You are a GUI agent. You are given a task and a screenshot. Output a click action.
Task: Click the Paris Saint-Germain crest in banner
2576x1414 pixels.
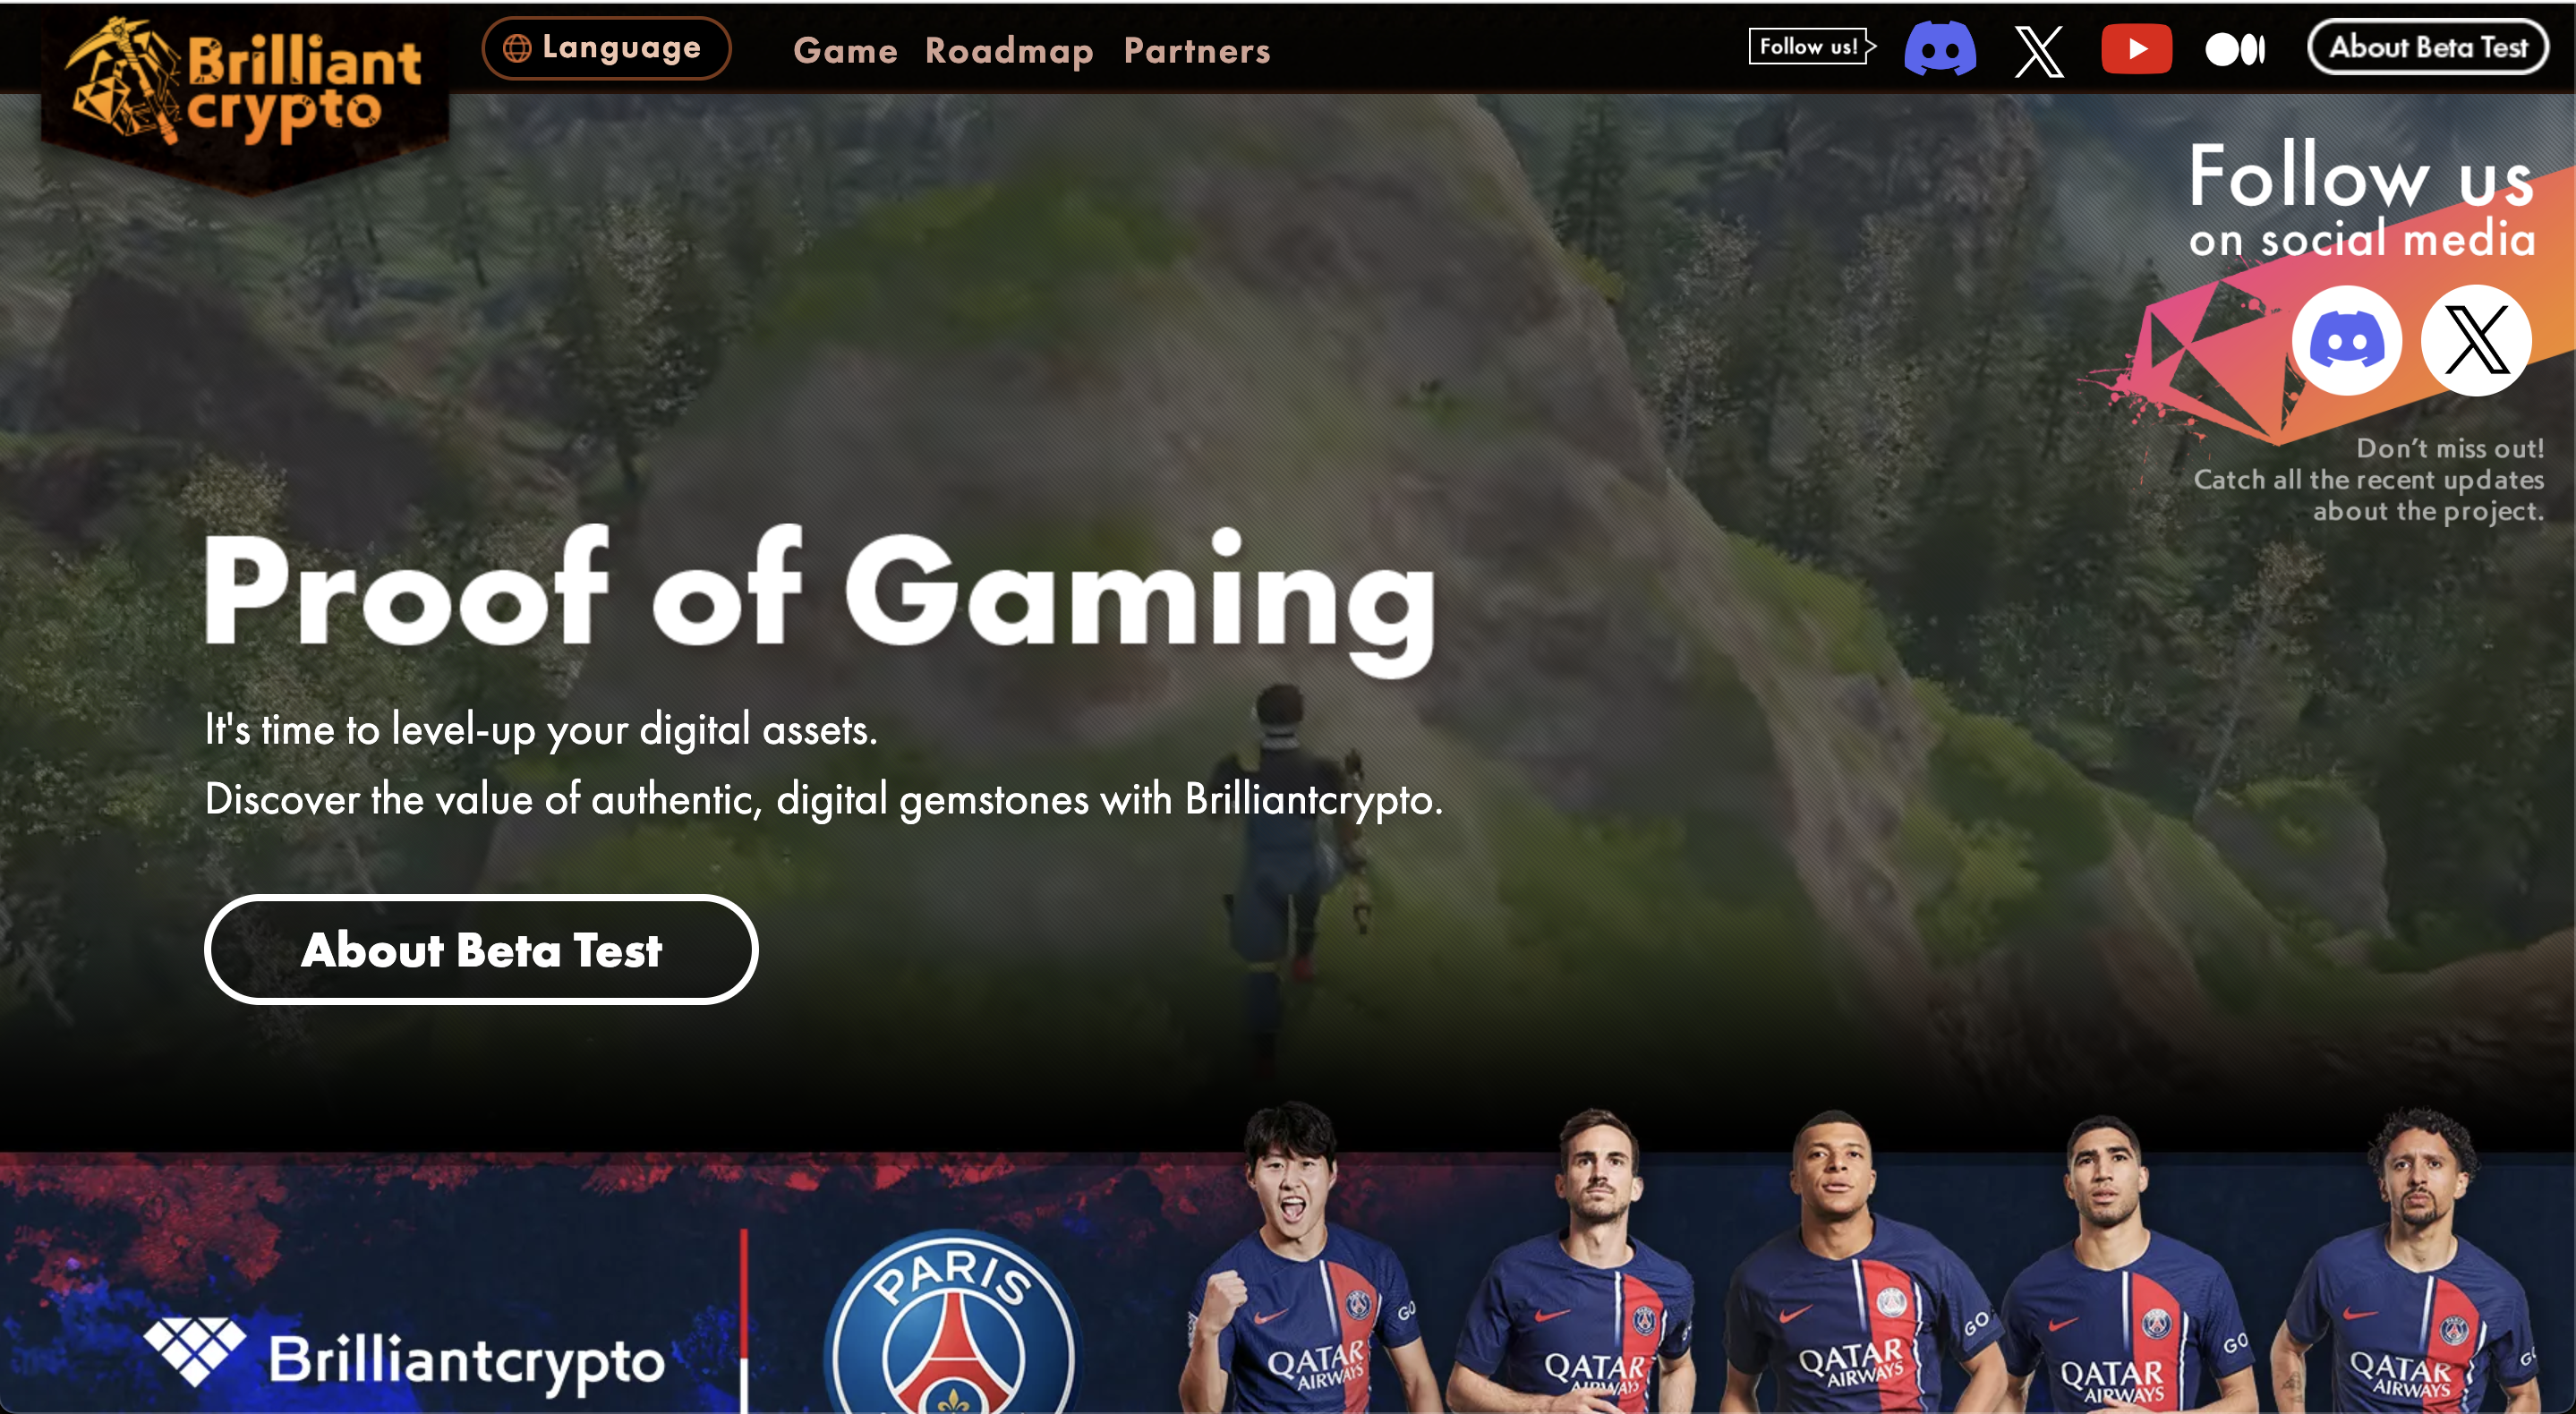pos(952,1321)
